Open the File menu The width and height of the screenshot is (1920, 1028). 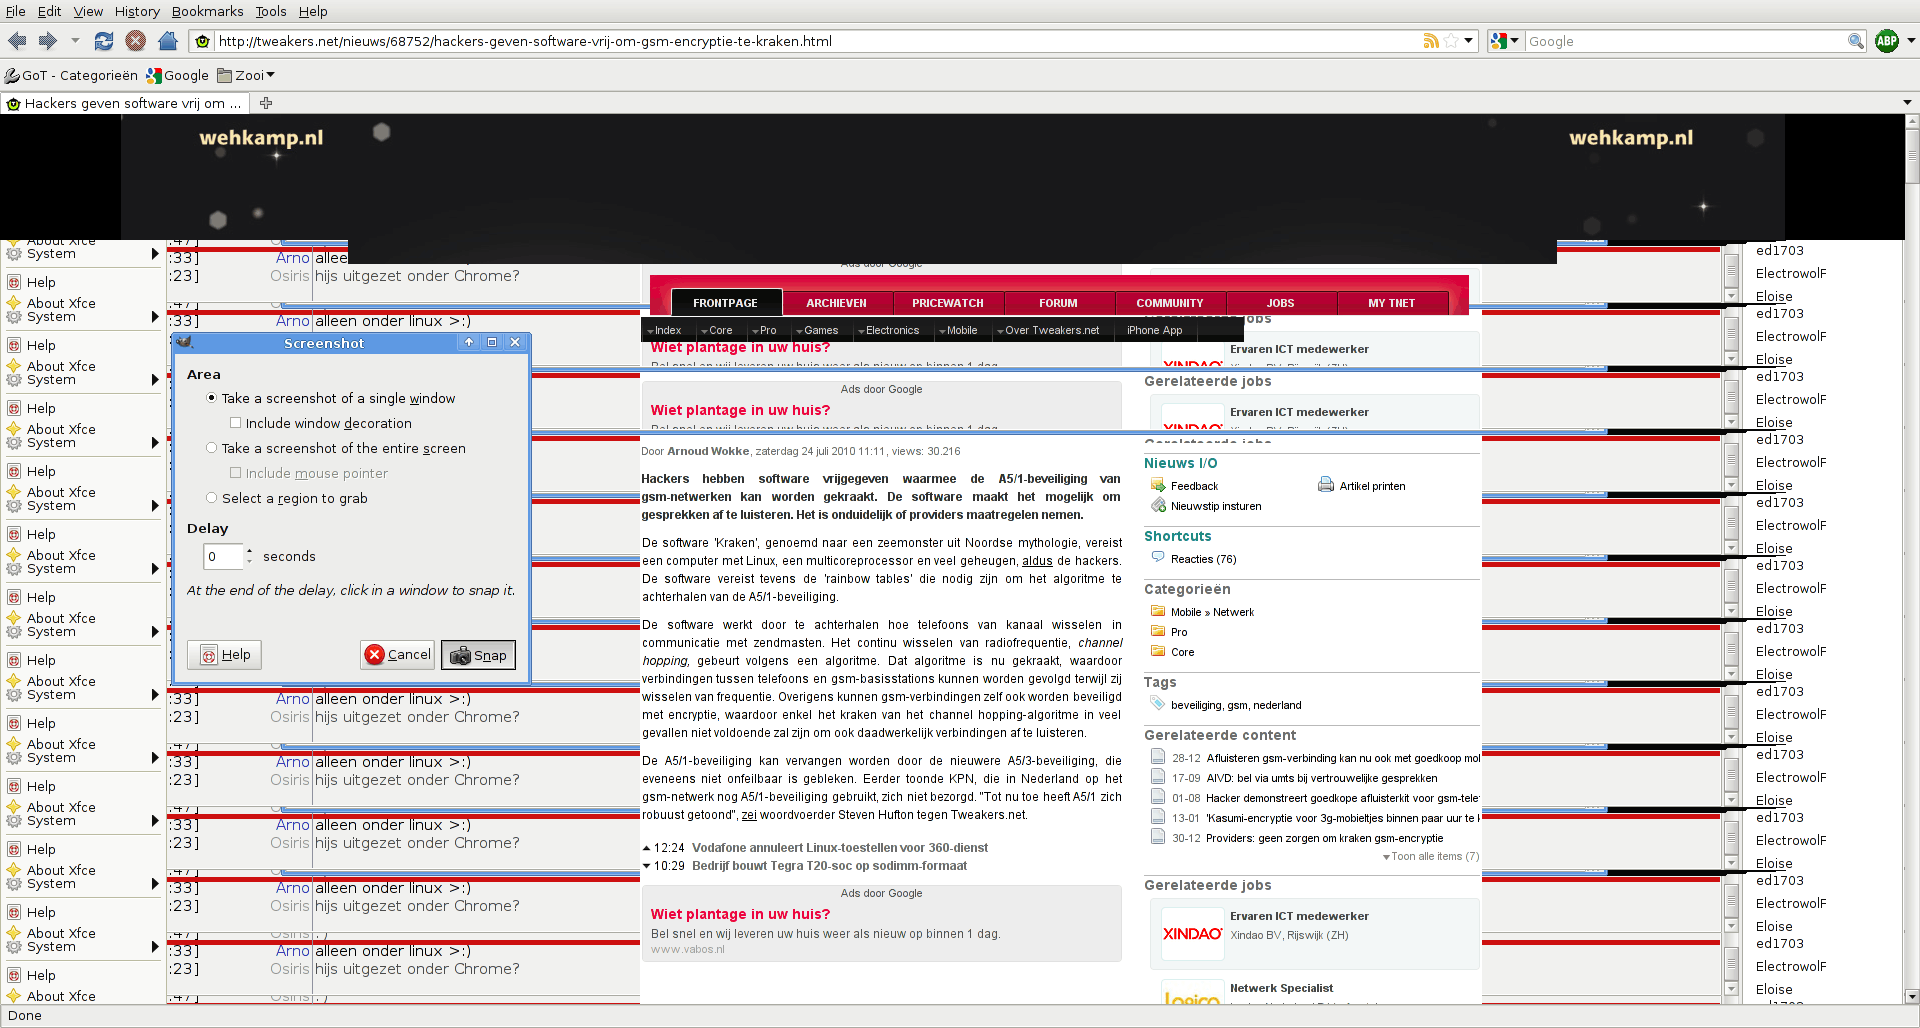16,11
